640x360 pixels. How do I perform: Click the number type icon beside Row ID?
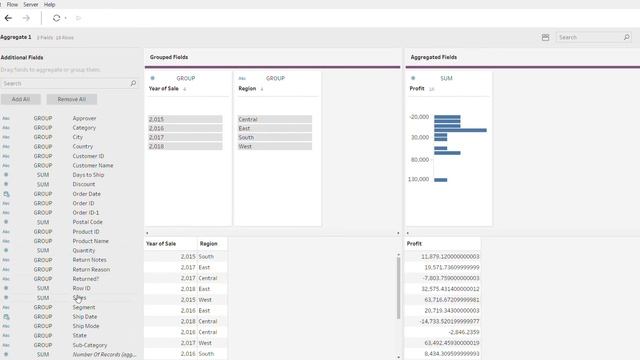6,288
